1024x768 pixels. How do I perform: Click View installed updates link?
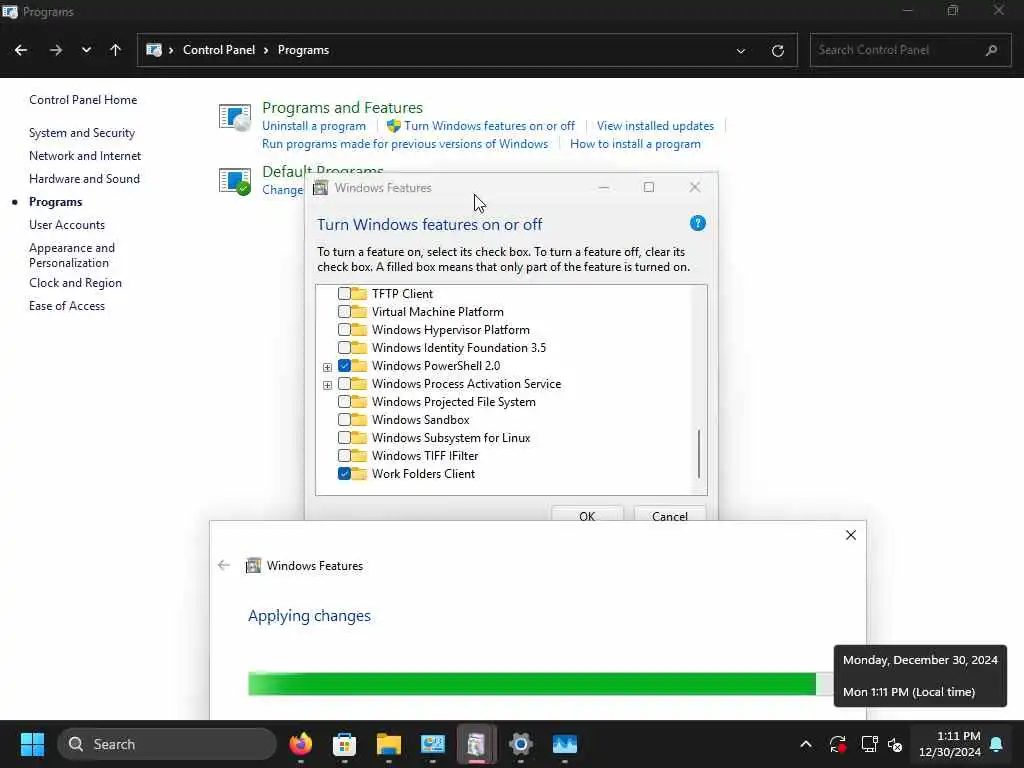[655, 125]
